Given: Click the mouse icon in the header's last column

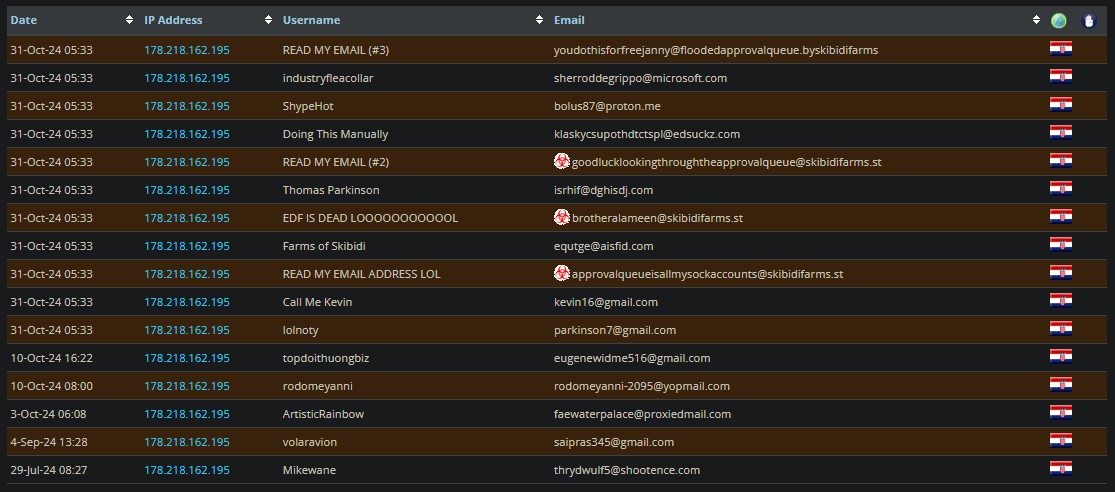Looking at the screenshot, I should pos(1089,20).
